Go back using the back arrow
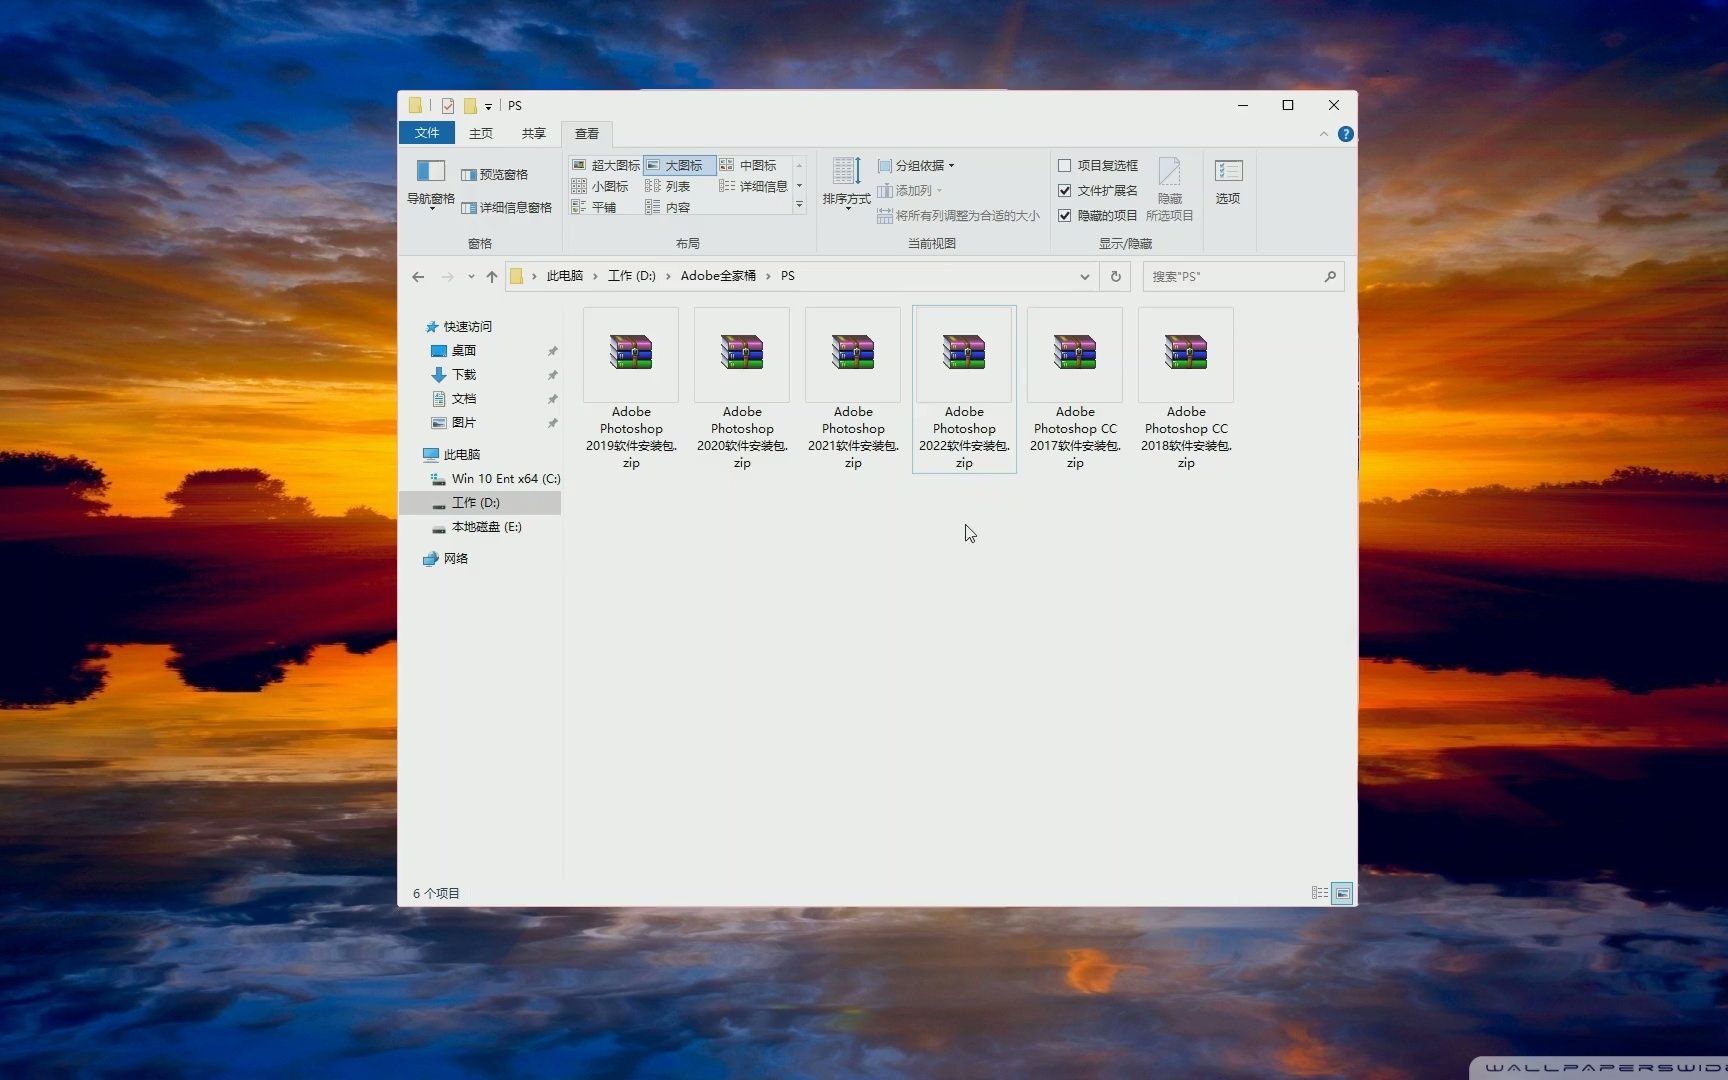The image size is (1728, 1080). 418,276
